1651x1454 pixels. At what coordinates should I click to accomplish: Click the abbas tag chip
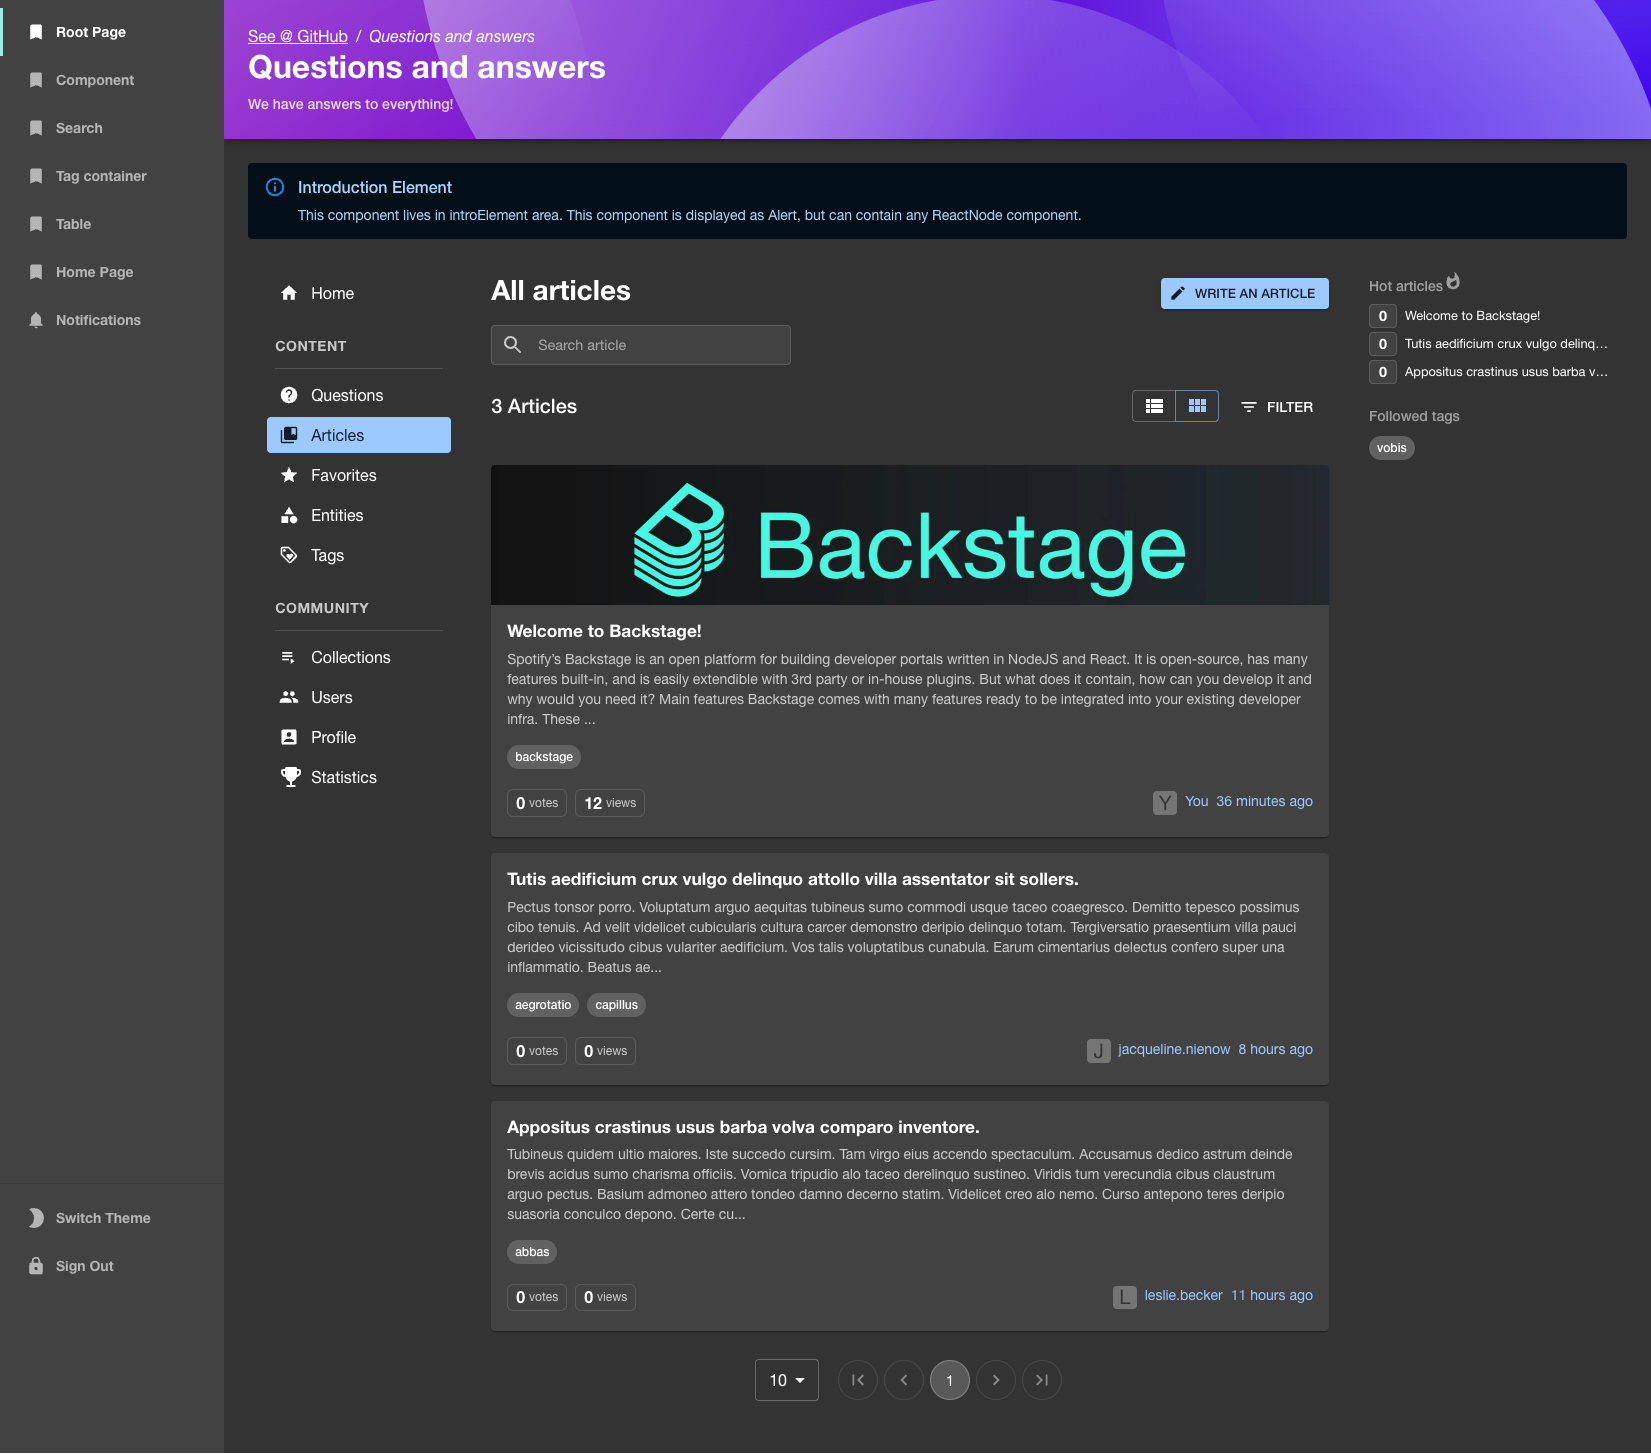click(x=532, y=1252)
